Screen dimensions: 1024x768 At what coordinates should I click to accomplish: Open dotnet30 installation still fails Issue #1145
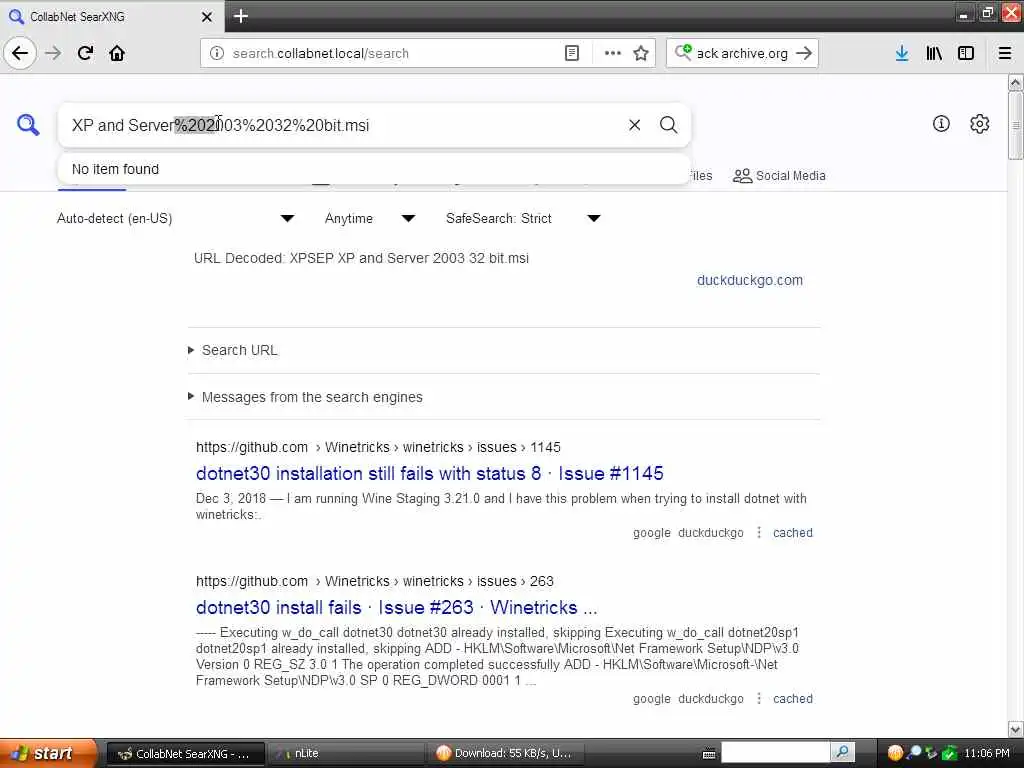[x=430, y=473]
